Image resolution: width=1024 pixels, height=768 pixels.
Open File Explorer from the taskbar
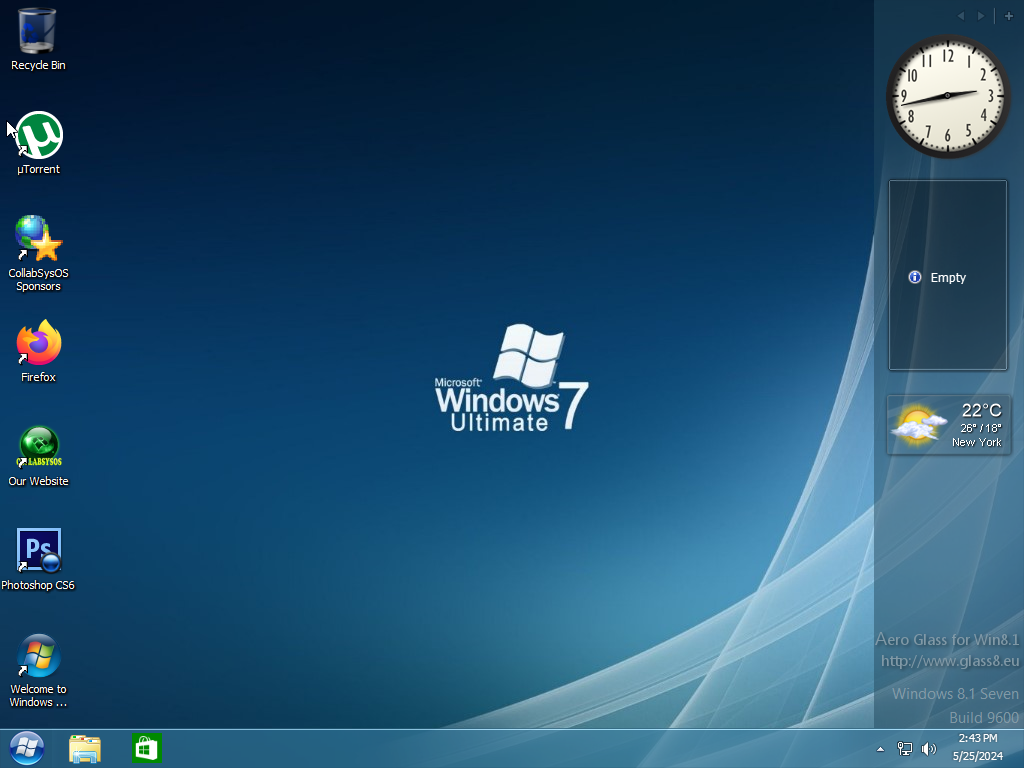pos(85,748)
